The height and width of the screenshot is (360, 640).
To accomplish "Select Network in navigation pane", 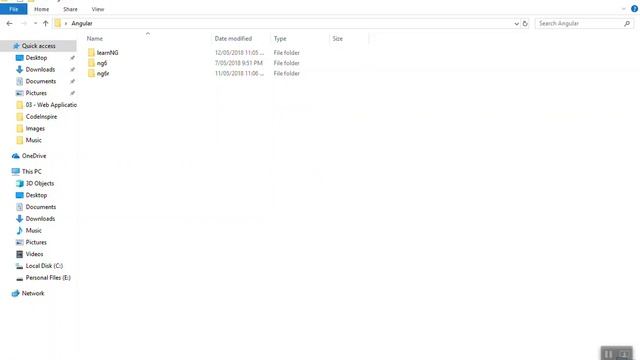I will point(33,293).
